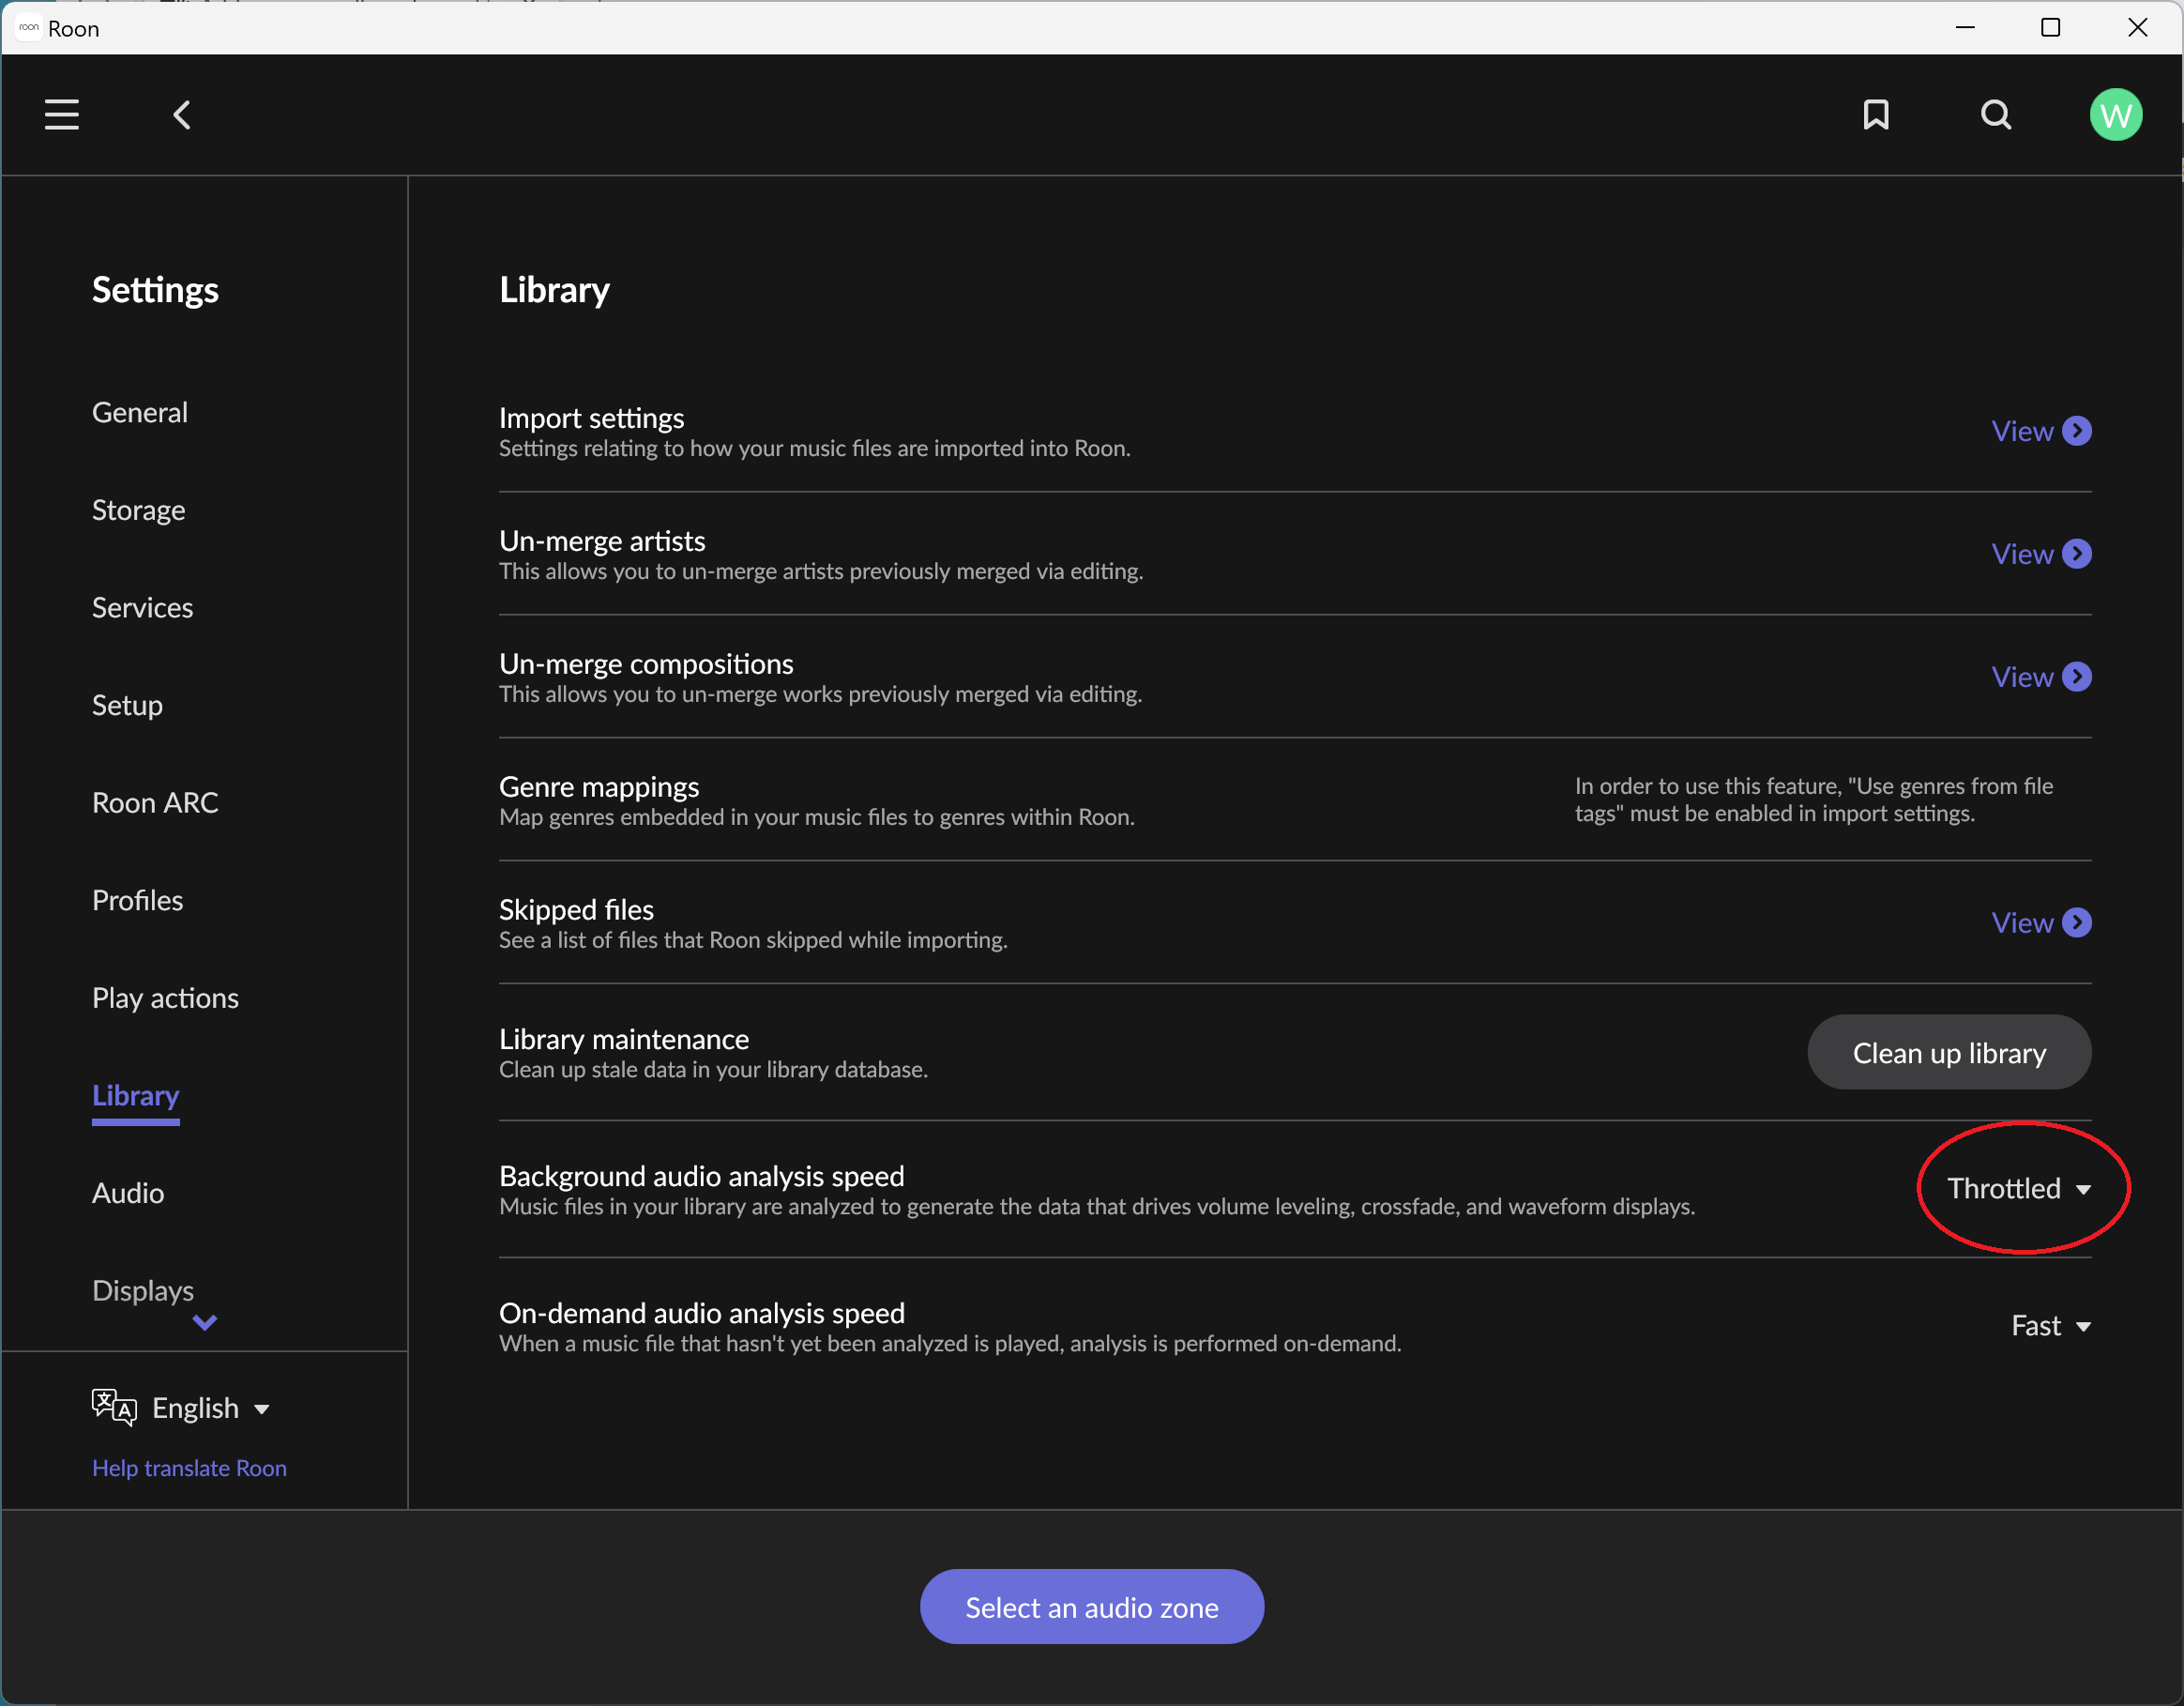The image size is (2184, 1706).
Task: Expand the Throttled analysis speed dropdown
Action: (x=2019, y=1188)
